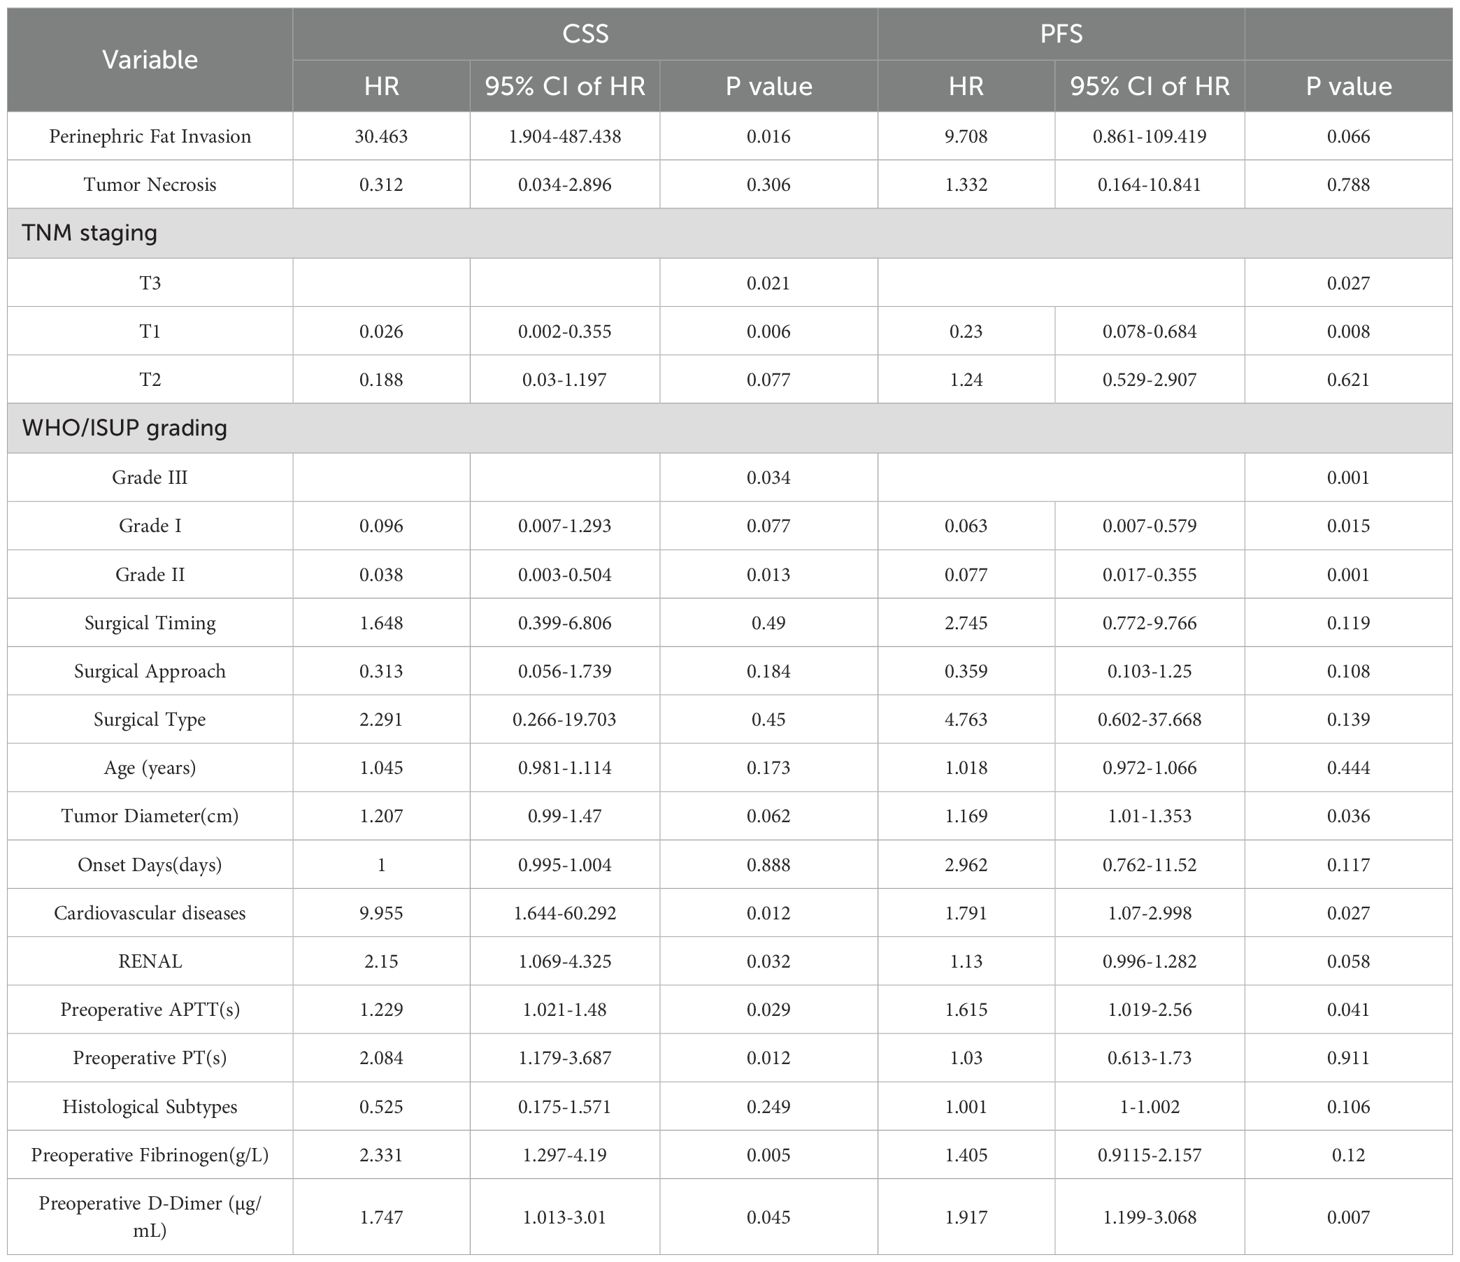Click the Preoperative Fibrinogen(g/L) row label
1460x1262 pixels.
pyautogui.click(x=150, y=1155)
